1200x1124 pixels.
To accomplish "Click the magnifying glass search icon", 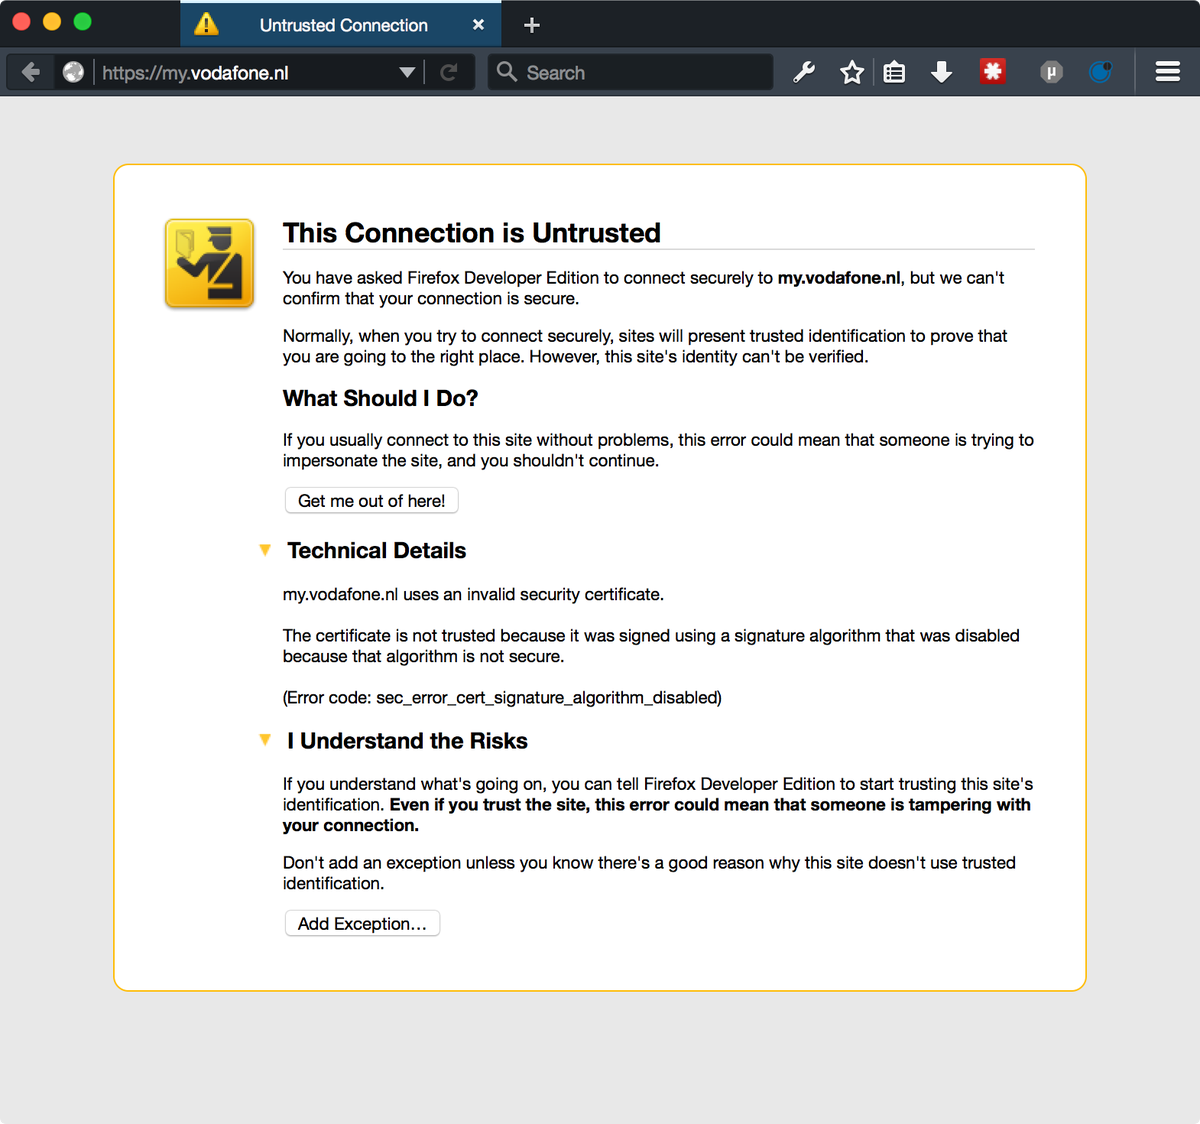I will click(x=507, y=72).
